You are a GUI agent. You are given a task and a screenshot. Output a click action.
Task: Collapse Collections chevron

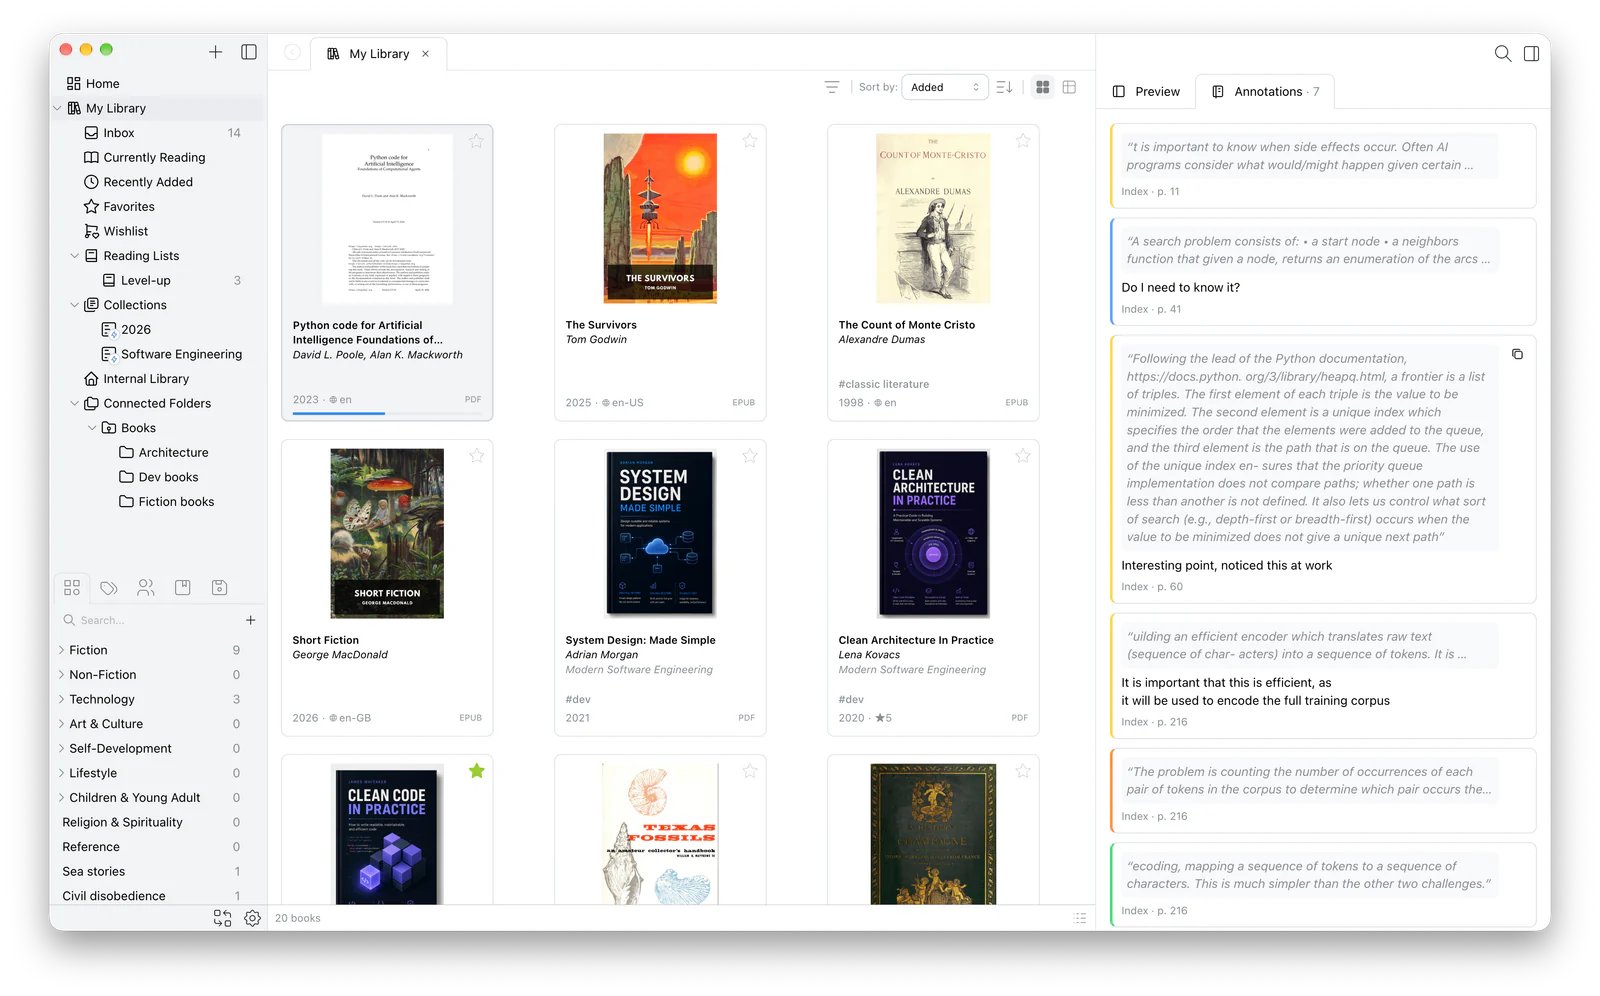[x=74, y=305]
